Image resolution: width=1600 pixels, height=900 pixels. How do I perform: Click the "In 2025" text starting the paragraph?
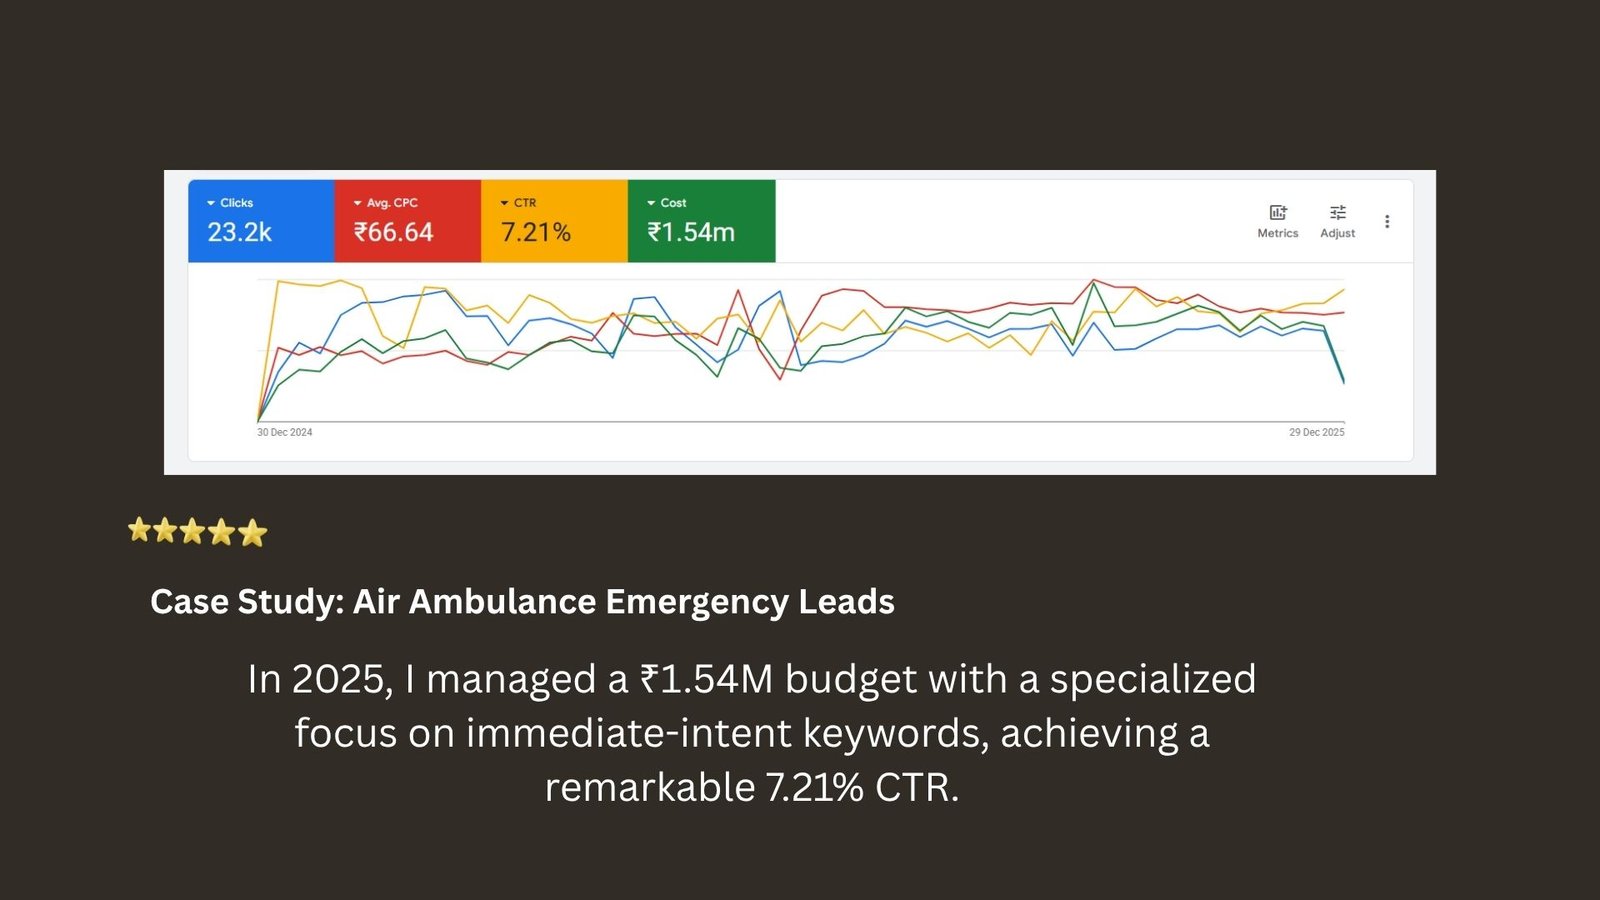(x=319, y=680)
